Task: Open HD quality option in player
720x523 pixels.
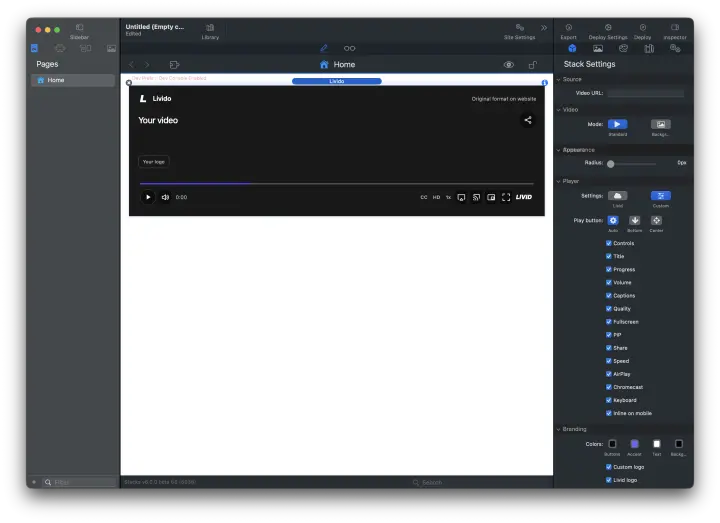Action: point(436,197)
